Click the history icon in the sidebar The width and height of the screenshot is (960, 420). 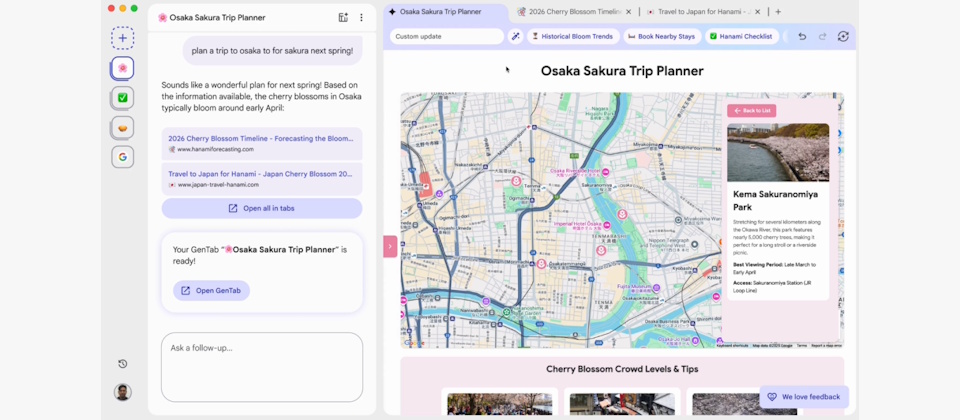click(122, 364)
